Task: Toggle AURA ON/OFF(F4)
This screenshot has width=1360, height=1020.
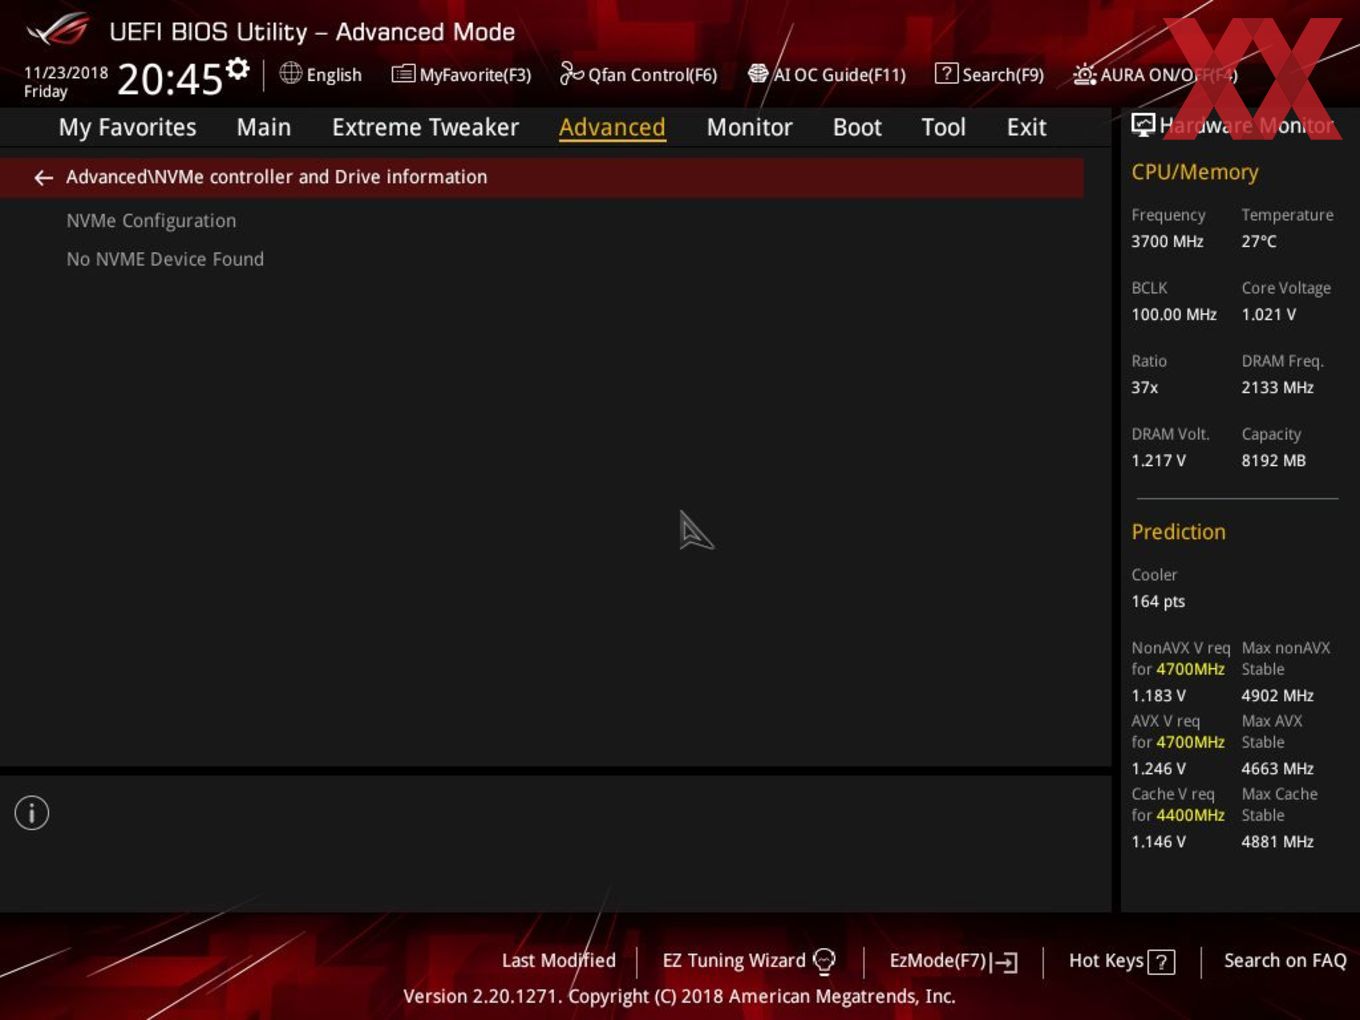Action: (1169, 75)
